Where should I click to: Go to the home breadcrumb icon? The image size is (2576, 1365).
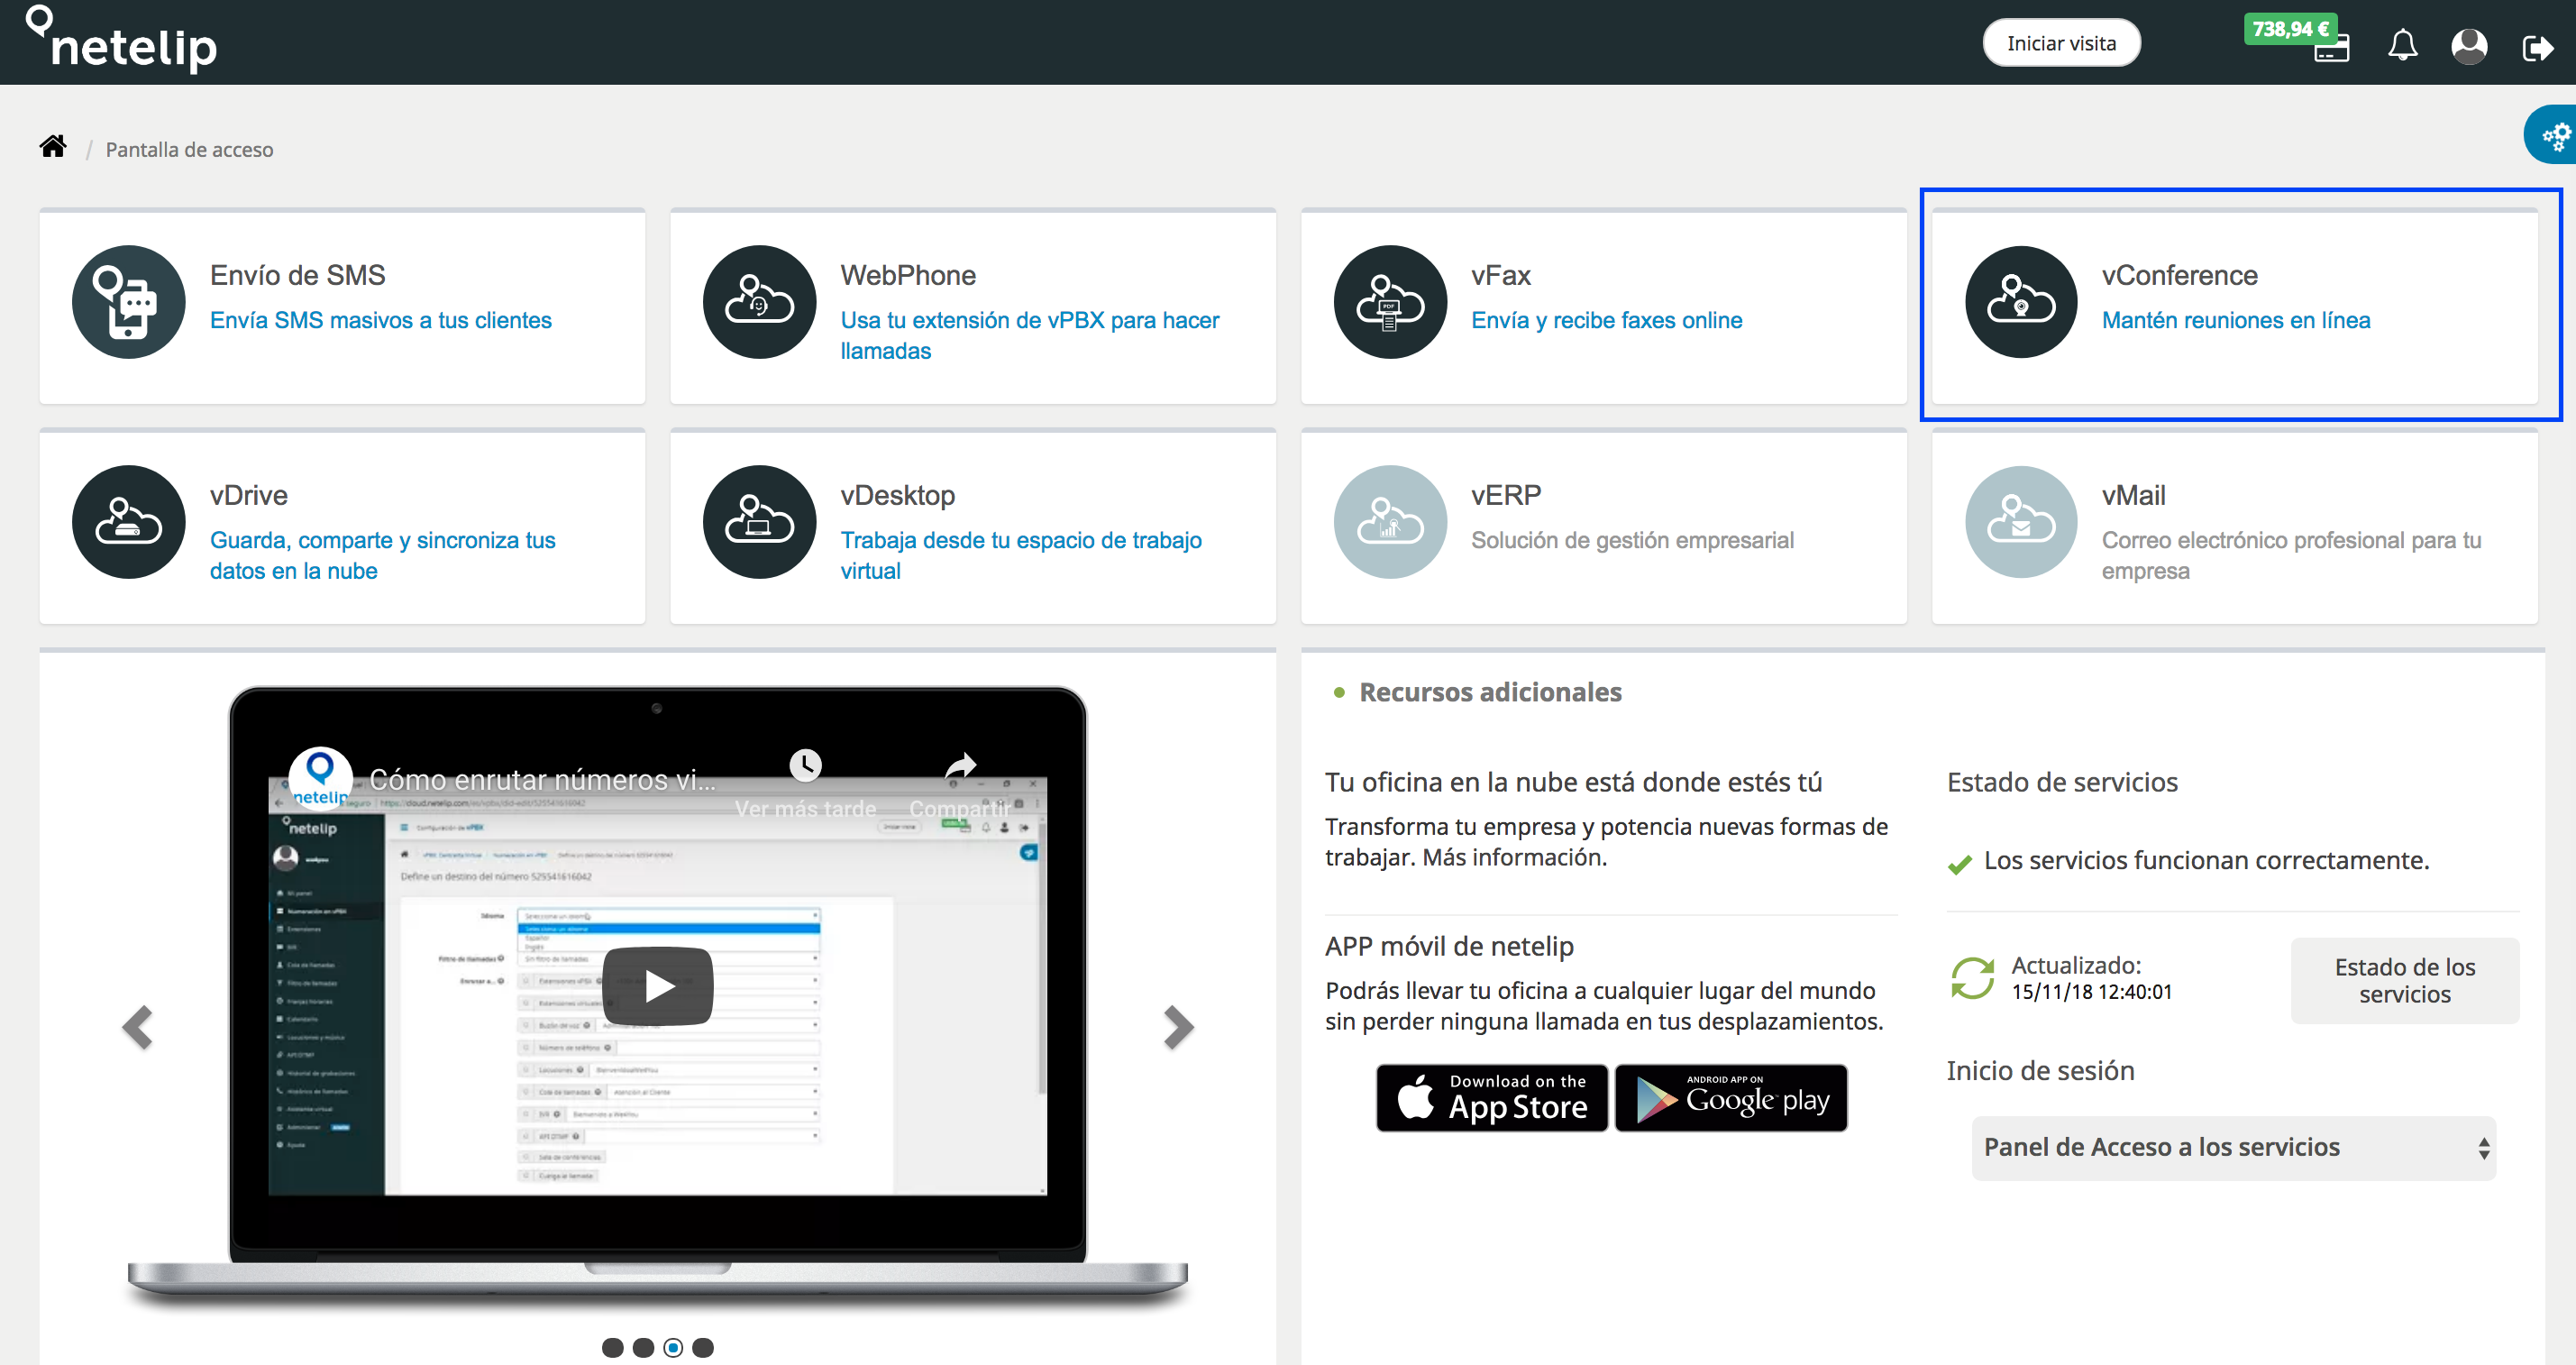tap(53, 147)
